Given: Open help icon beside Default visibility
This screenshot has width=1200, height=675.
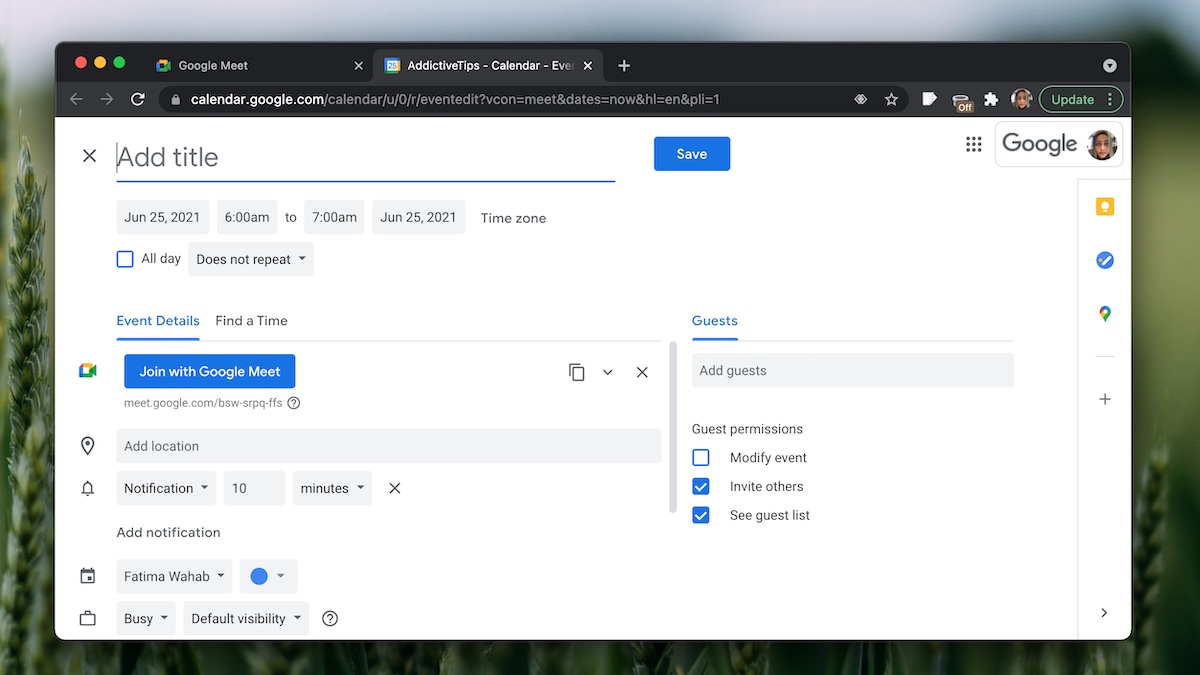Looking at the screenshot, I should coord(330,618).
